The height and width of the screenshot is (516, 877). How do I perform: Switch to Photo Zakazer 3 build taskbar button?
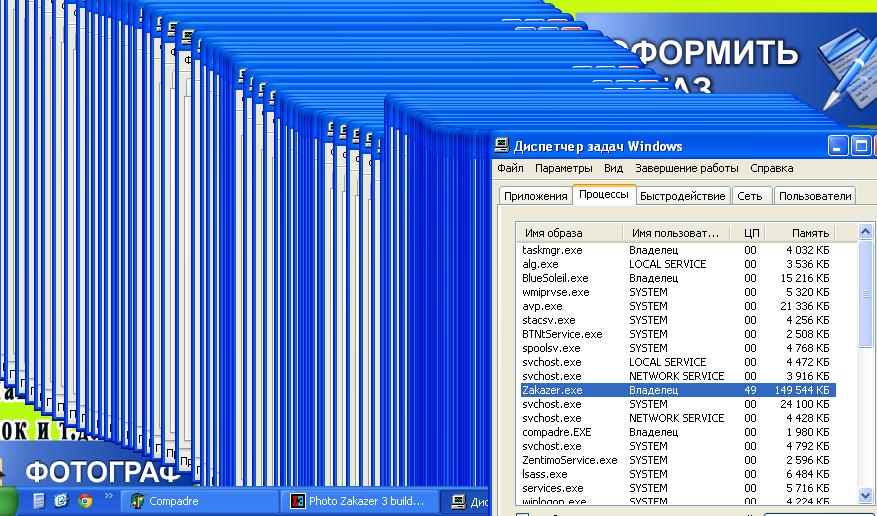pyautogui.click(x=360, y=501)
